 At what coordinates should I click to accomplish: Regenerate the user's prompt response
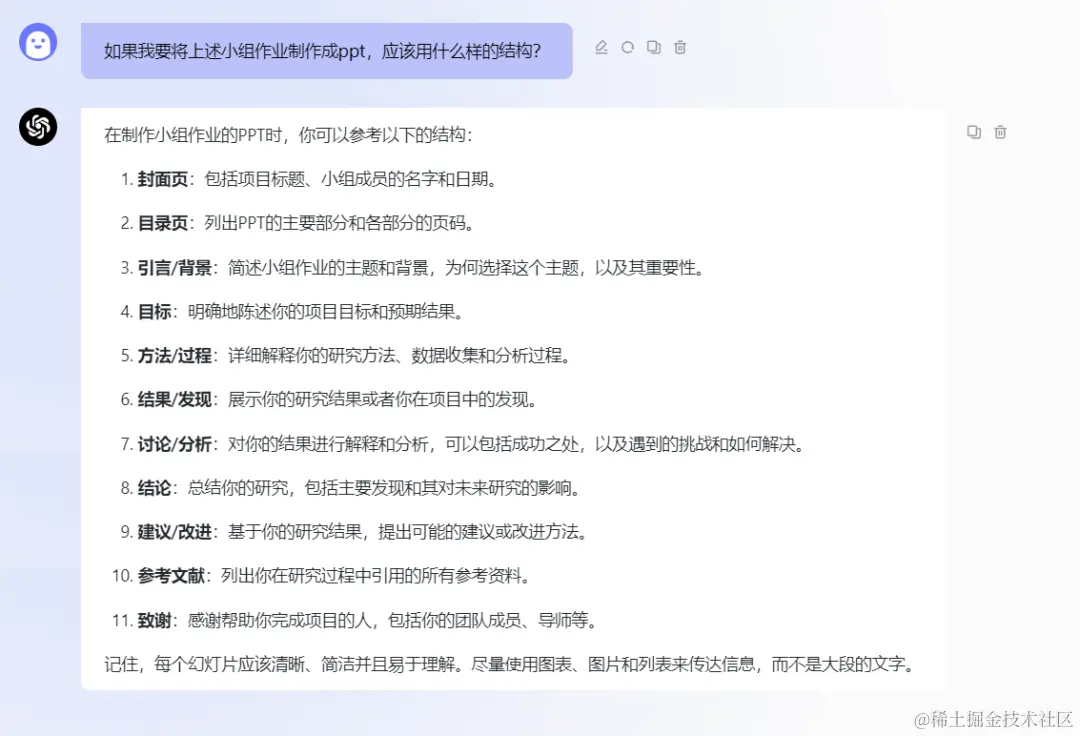pyautogui.click(x=627, y=47)
